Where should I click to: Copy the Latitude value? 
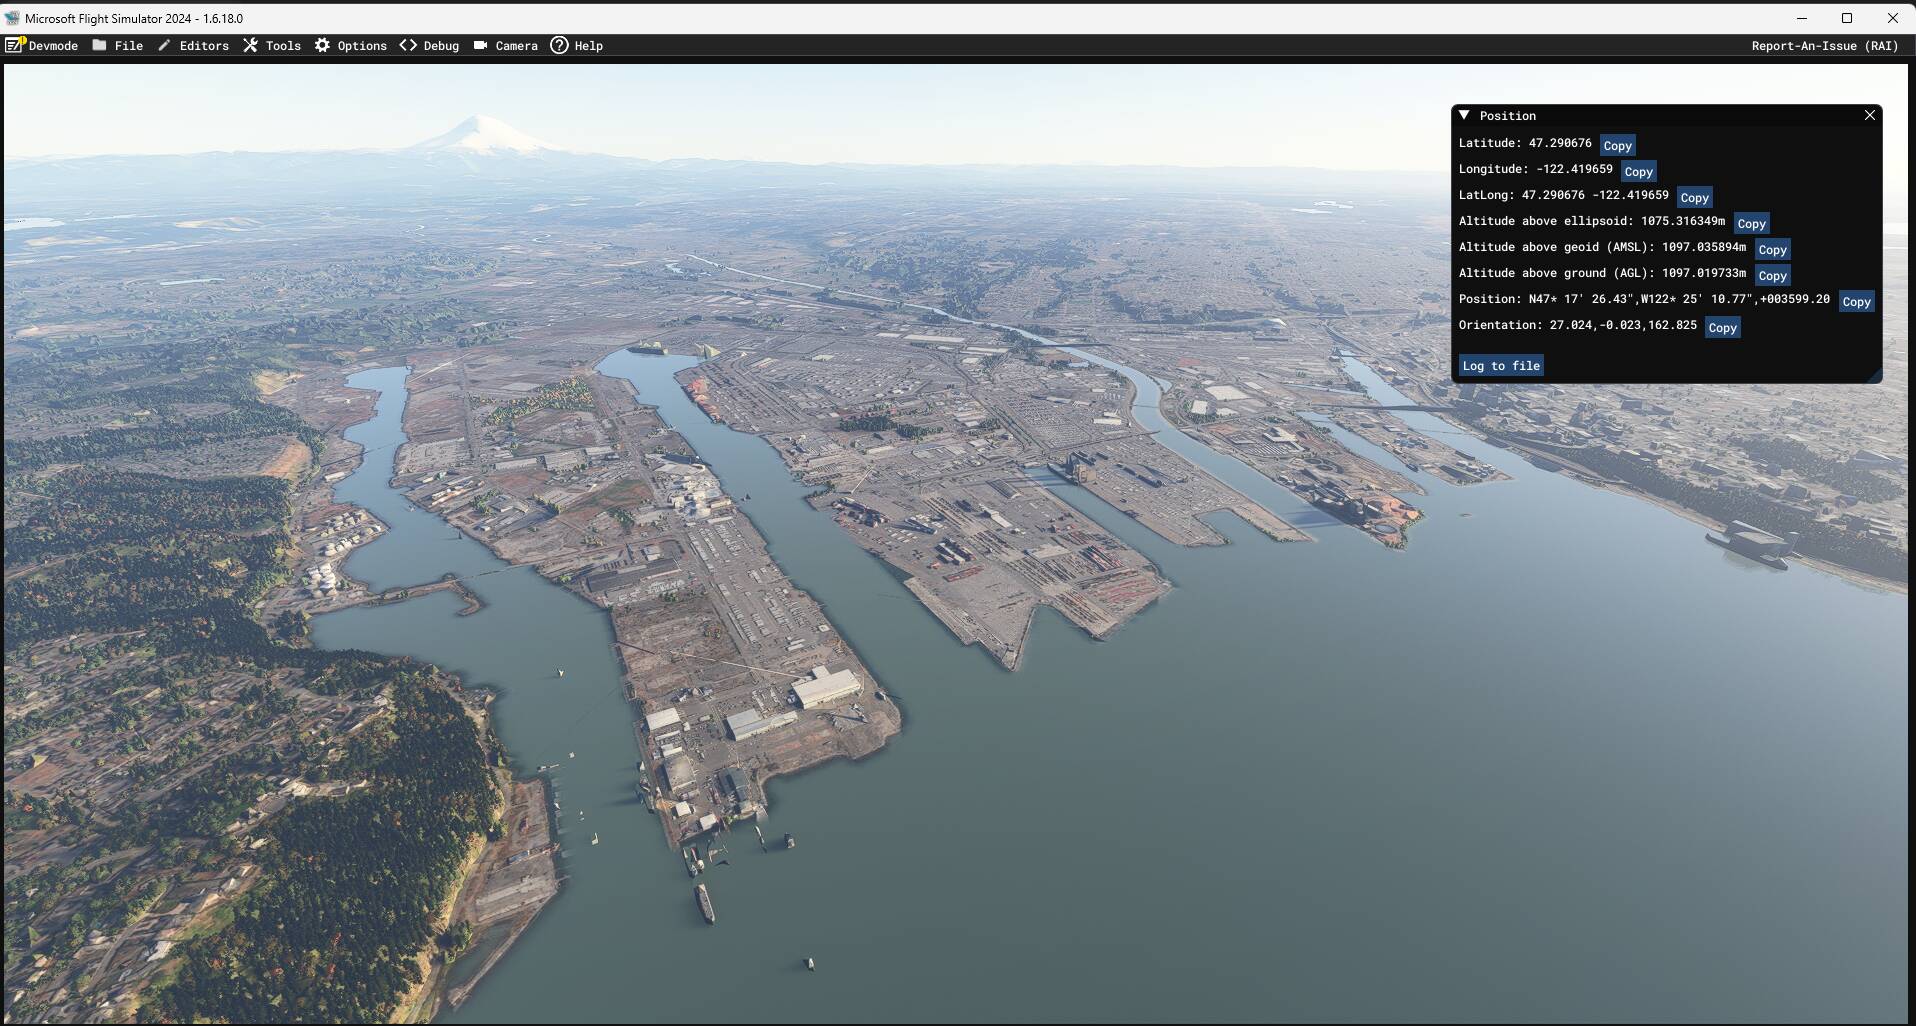[1616, 146]
